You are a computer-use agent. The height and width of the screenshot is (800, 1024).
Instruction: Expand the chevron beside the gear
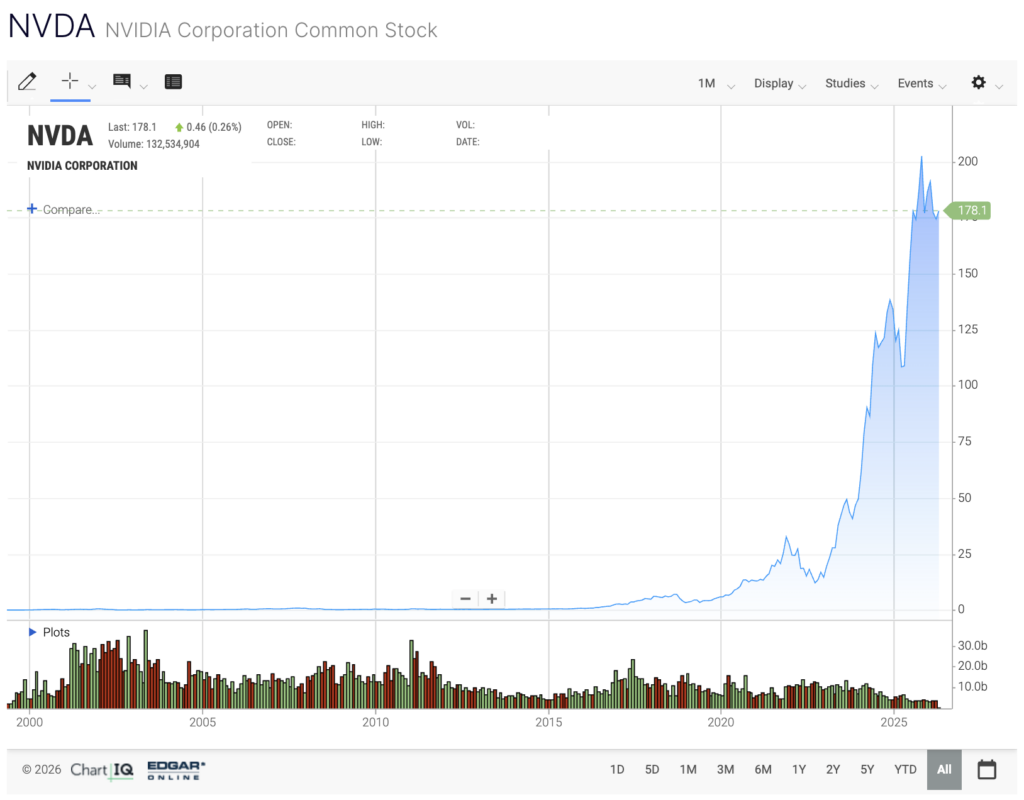999,87
